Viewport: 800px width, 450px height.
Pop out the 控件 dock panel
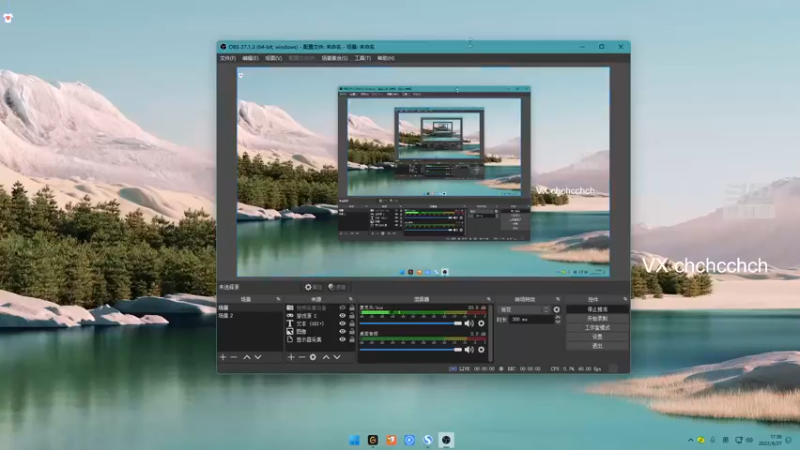pyautogui.click(x=625, y=299)
